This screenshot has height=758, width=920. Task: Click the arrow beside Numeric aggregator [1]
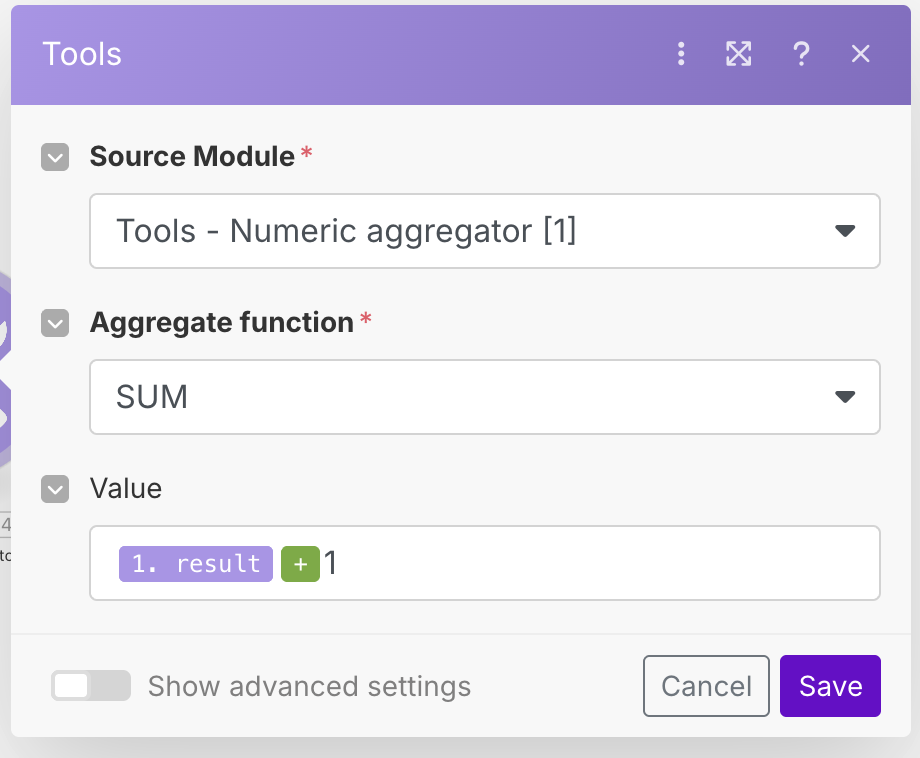click(845, 231)
